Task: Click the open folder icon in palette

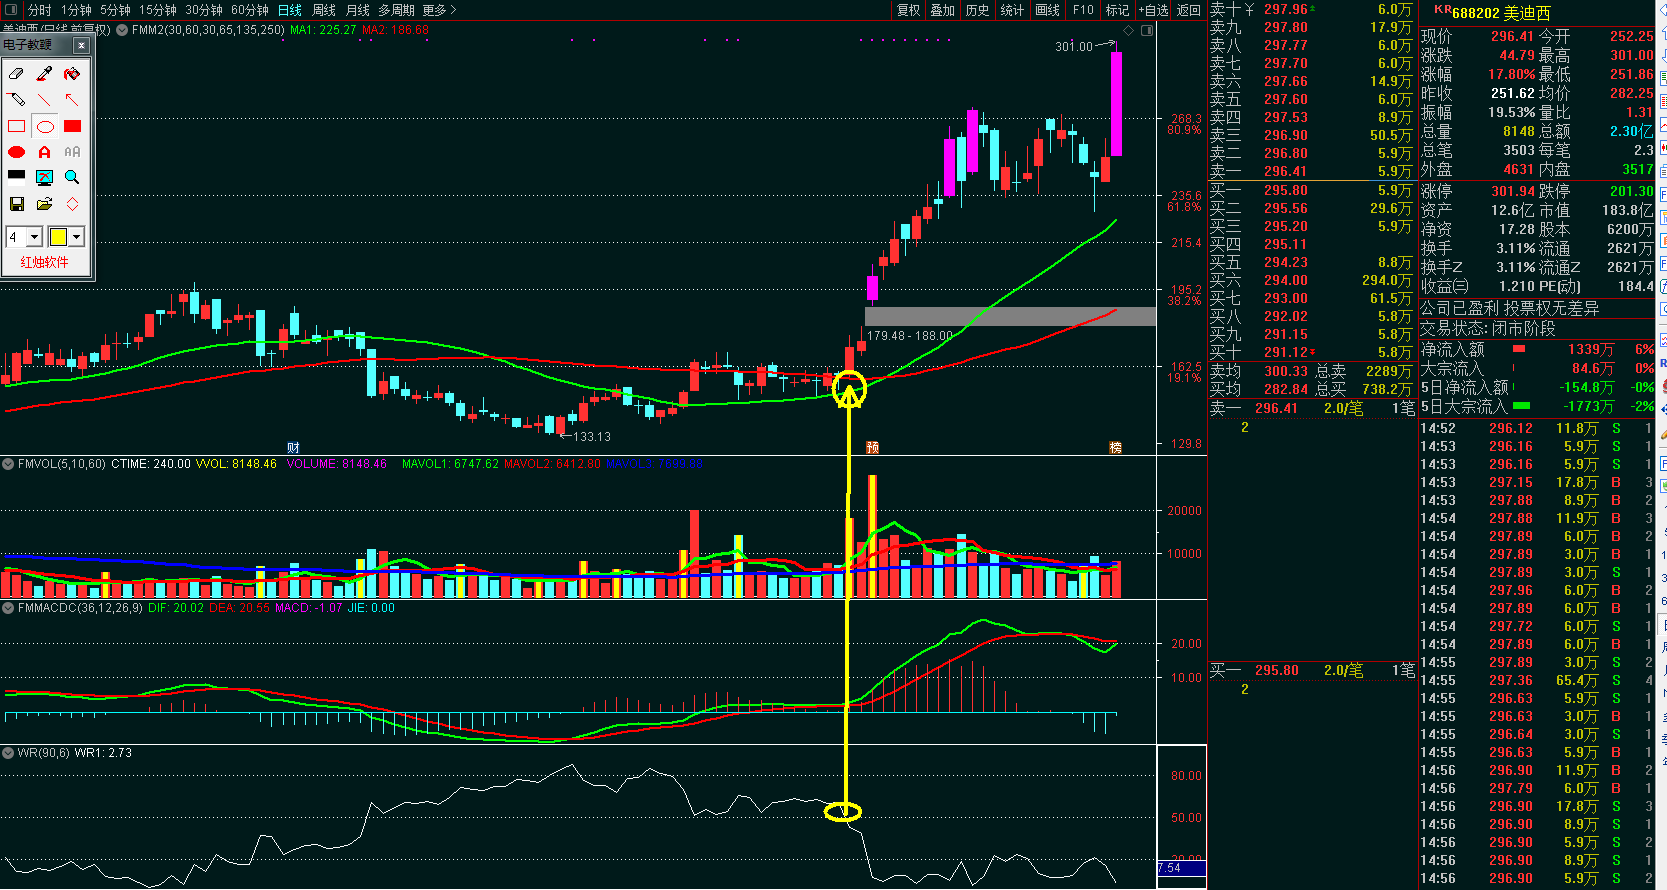Action: pos(44,204)
